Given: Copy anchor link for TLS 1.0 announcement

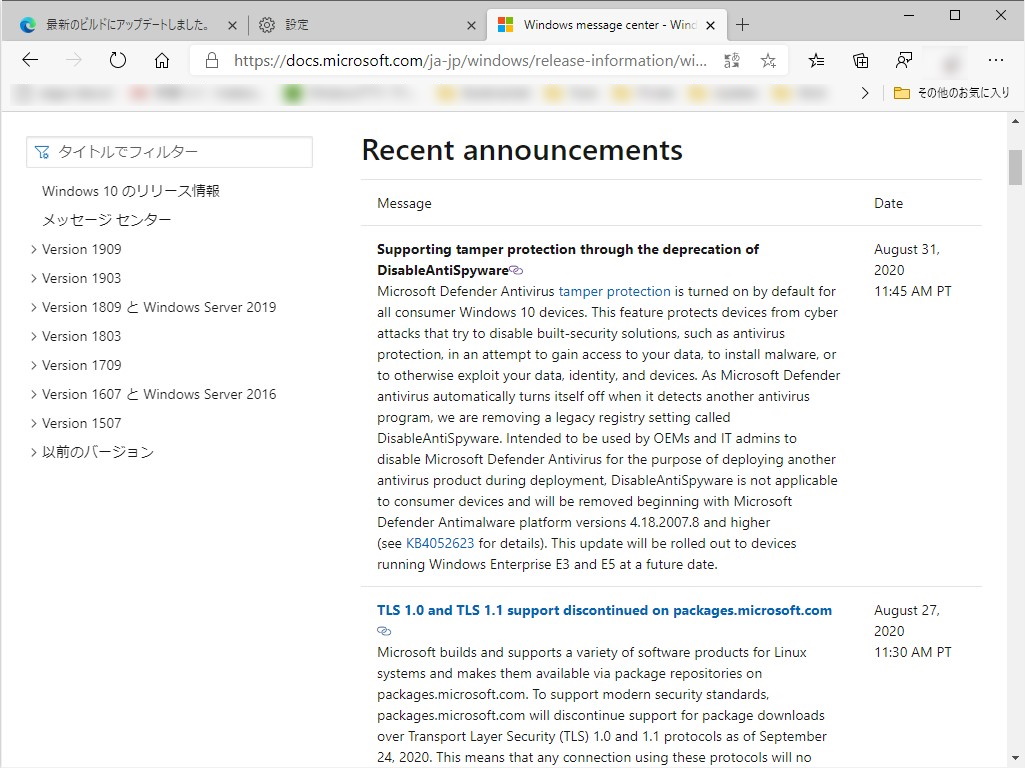Looking at the screenshot, I should [384, 631].
